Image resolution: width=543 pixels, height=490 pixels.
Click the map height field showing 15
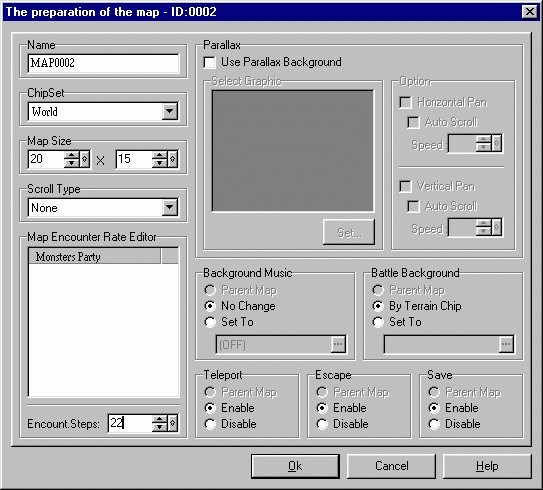pos(134,159)
